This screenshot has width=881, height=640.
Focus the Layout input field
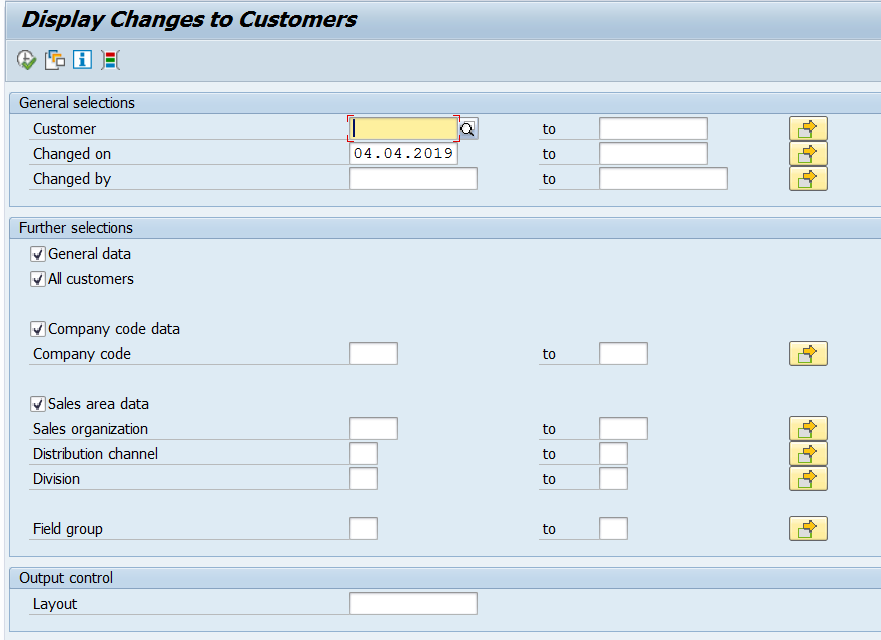point(413,604)
